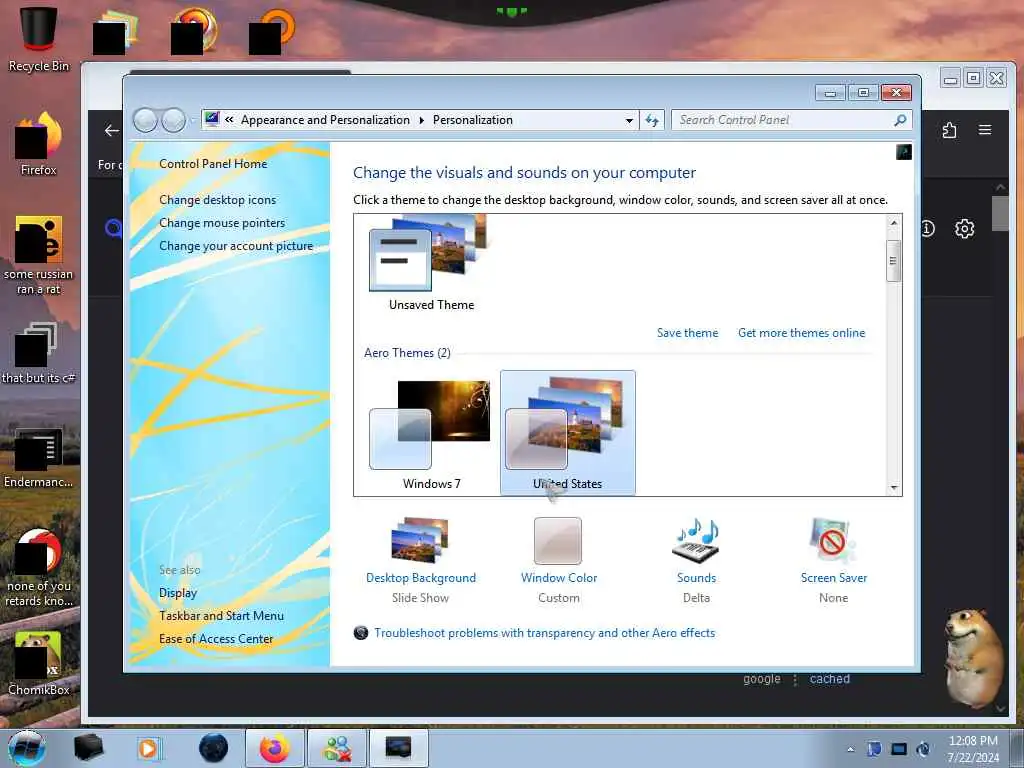The image size is (1024, 768).
Task: Click the cached link in browser page
Action: click(x=829, y=679)
